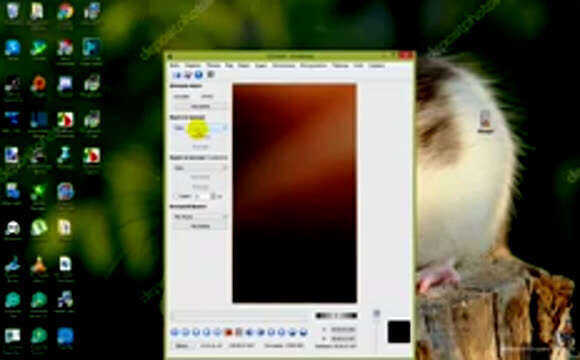
Task: Click the red square button in bottom control row
Action: 228,332
